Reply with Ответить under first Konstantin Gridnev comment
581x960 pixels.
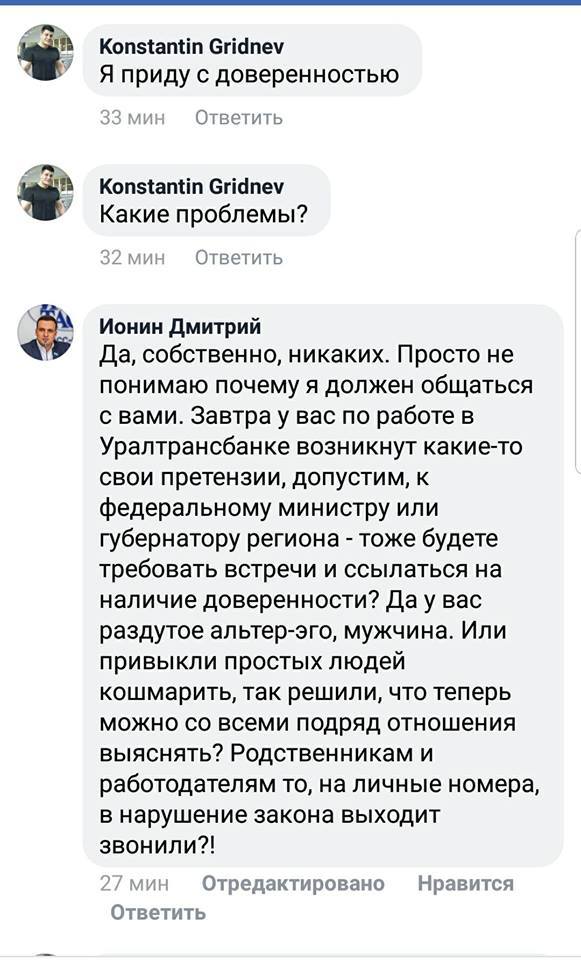(240, 117)
